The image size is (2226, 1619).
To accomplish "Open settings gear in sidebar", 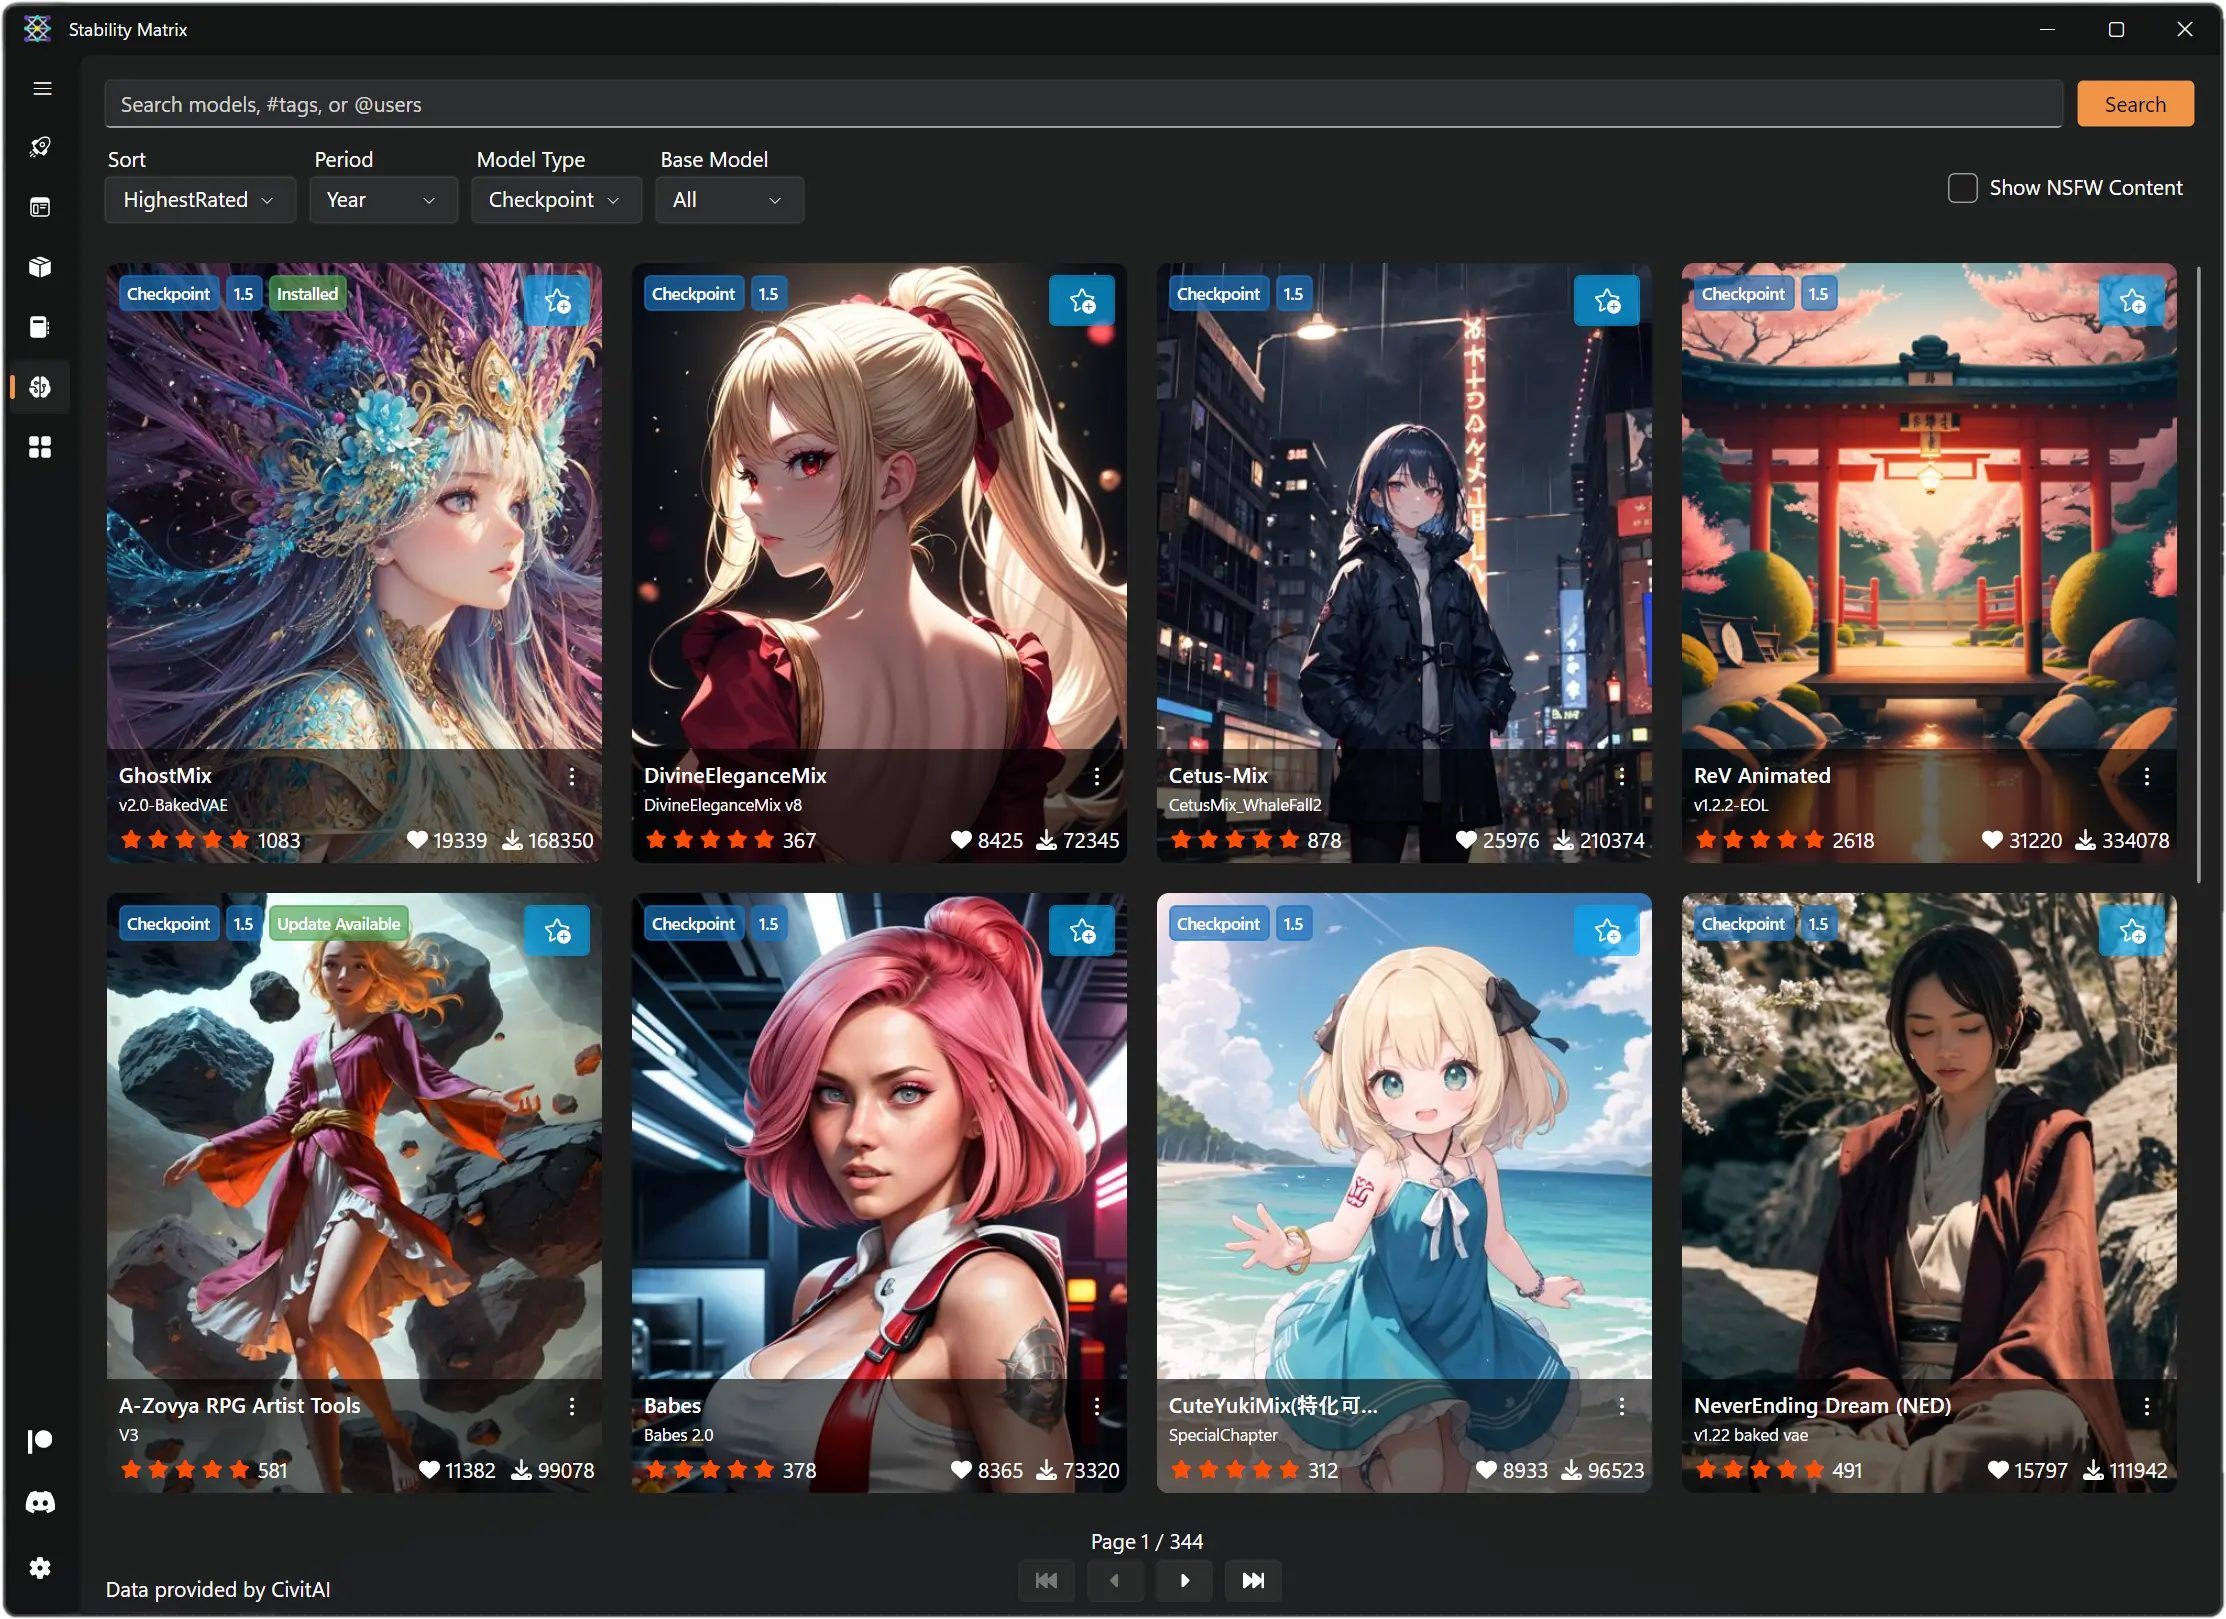I will click(x=40, y=1568).
